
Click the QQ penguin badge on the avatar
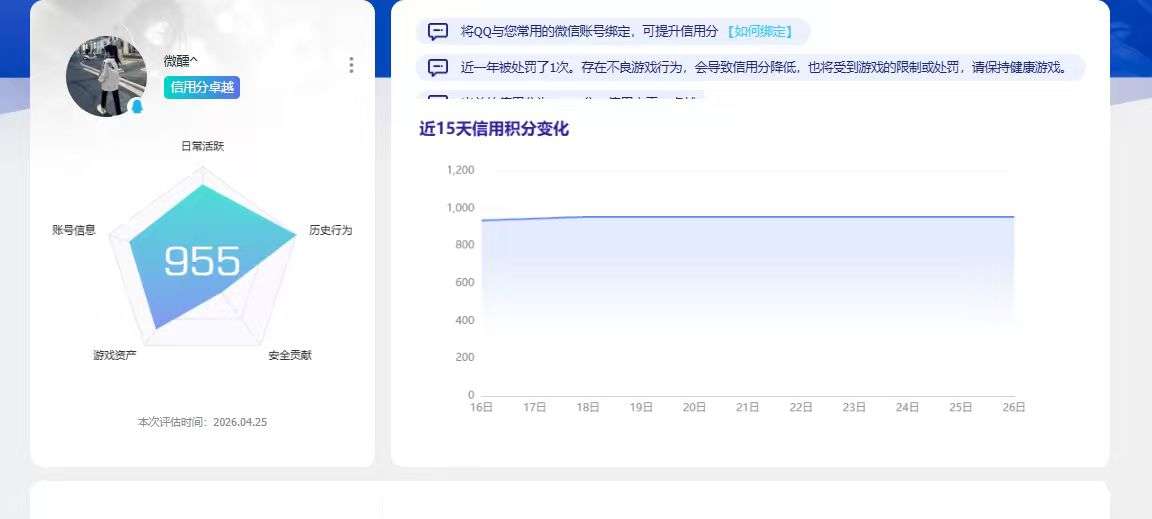coord(137,106)
